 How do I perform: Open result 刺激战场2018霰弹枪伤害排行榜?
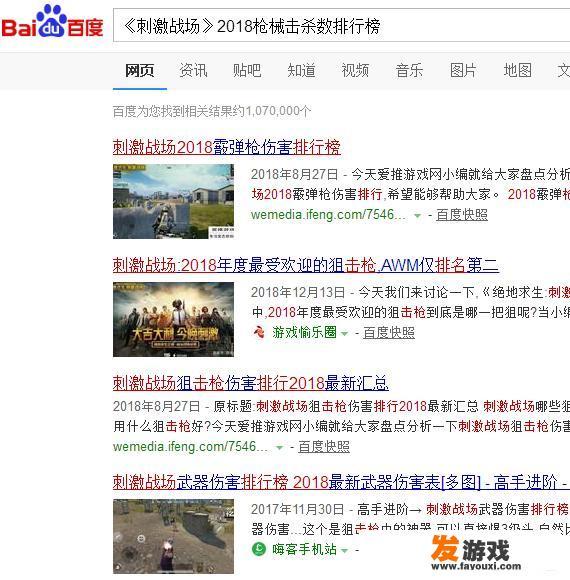point(227,147)
